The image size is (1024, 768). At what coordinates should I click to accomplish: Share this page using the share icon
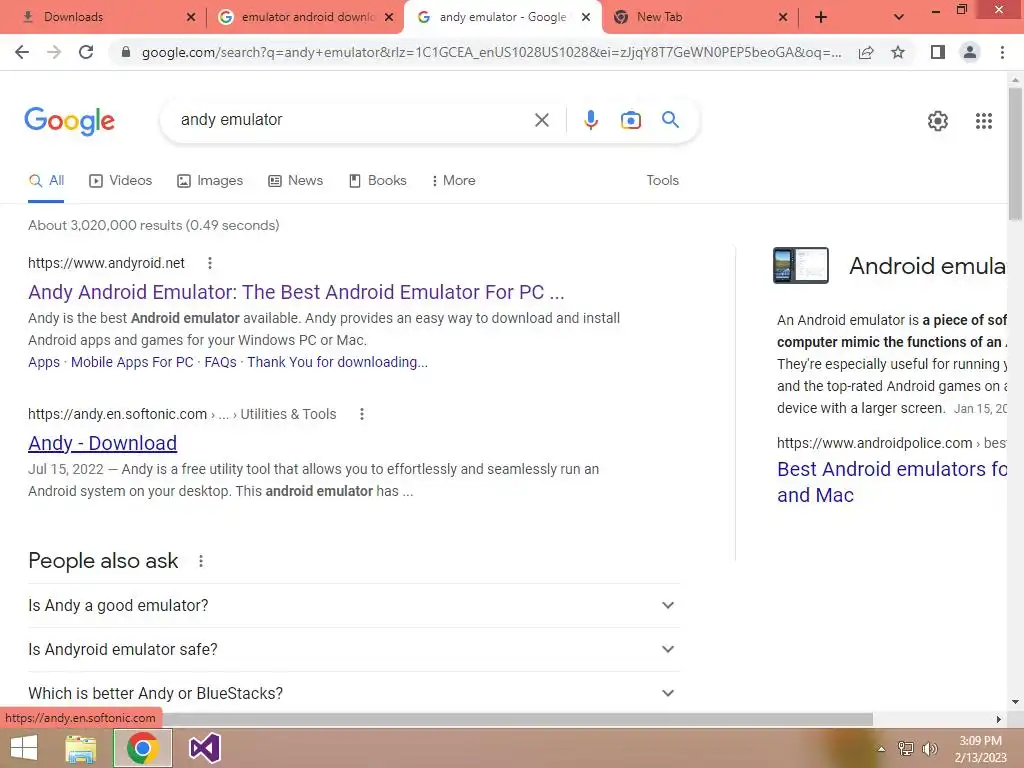pyautogui.click(x=866, y=52)
